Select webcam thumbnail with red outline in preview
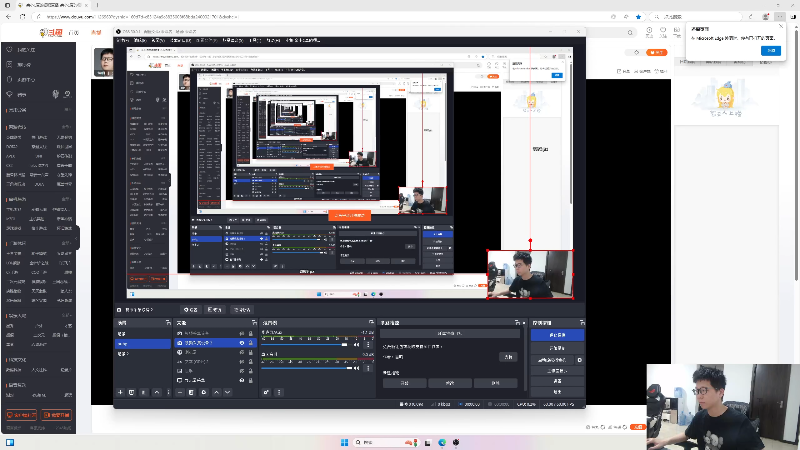 coord(531,274)
